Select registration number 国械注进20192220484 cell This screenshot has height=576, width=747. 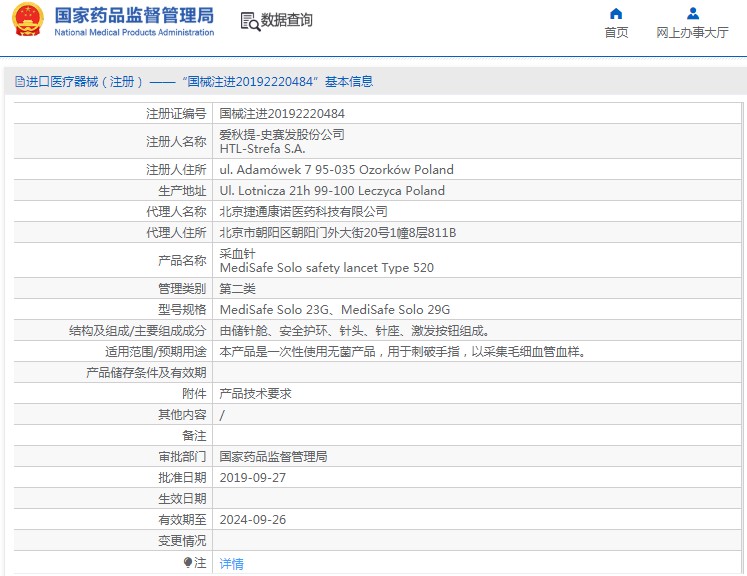coord(282,114)
